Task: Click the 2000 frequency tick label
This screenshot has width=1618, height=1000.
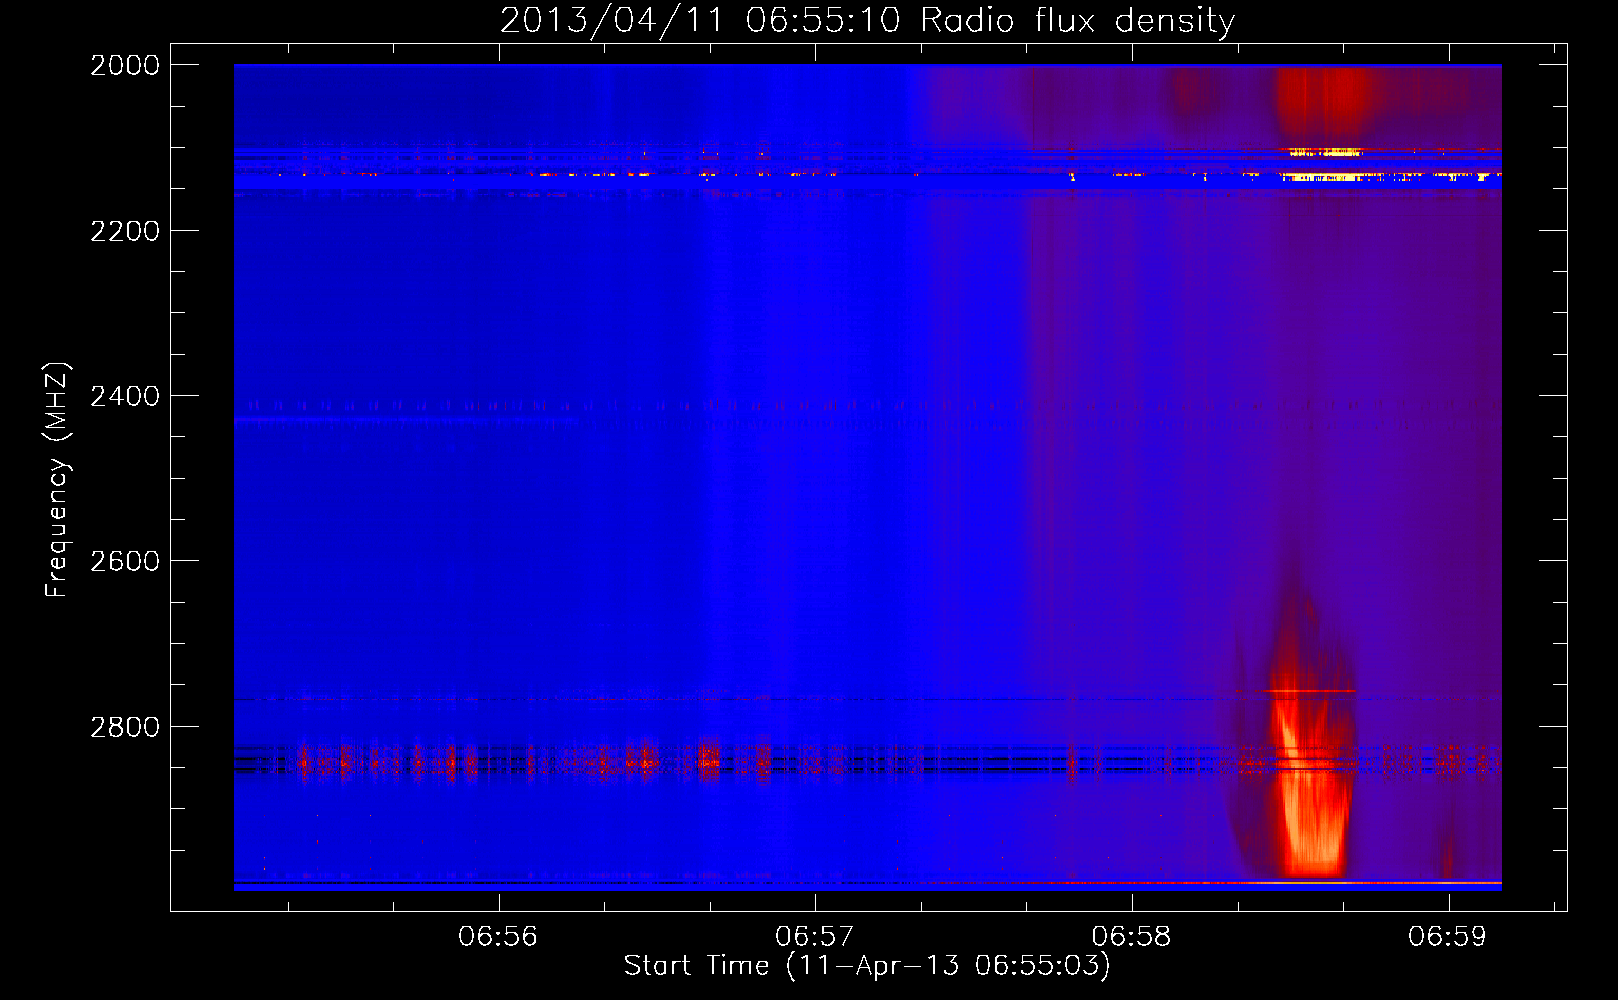Action: (125, 65)
